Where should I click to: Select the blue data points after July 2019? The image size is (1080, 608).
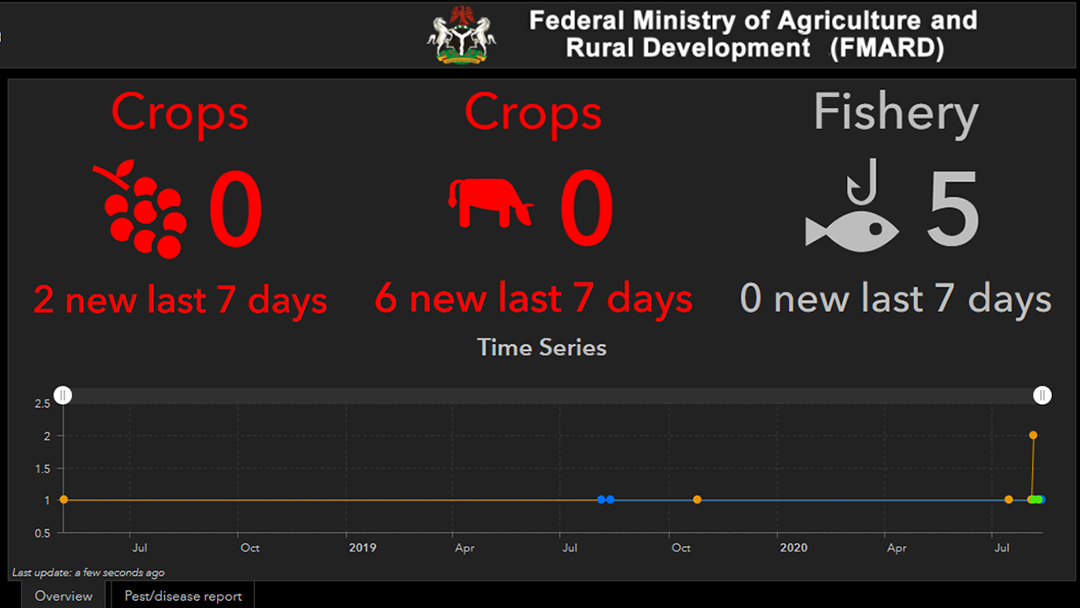click(605, 500)
